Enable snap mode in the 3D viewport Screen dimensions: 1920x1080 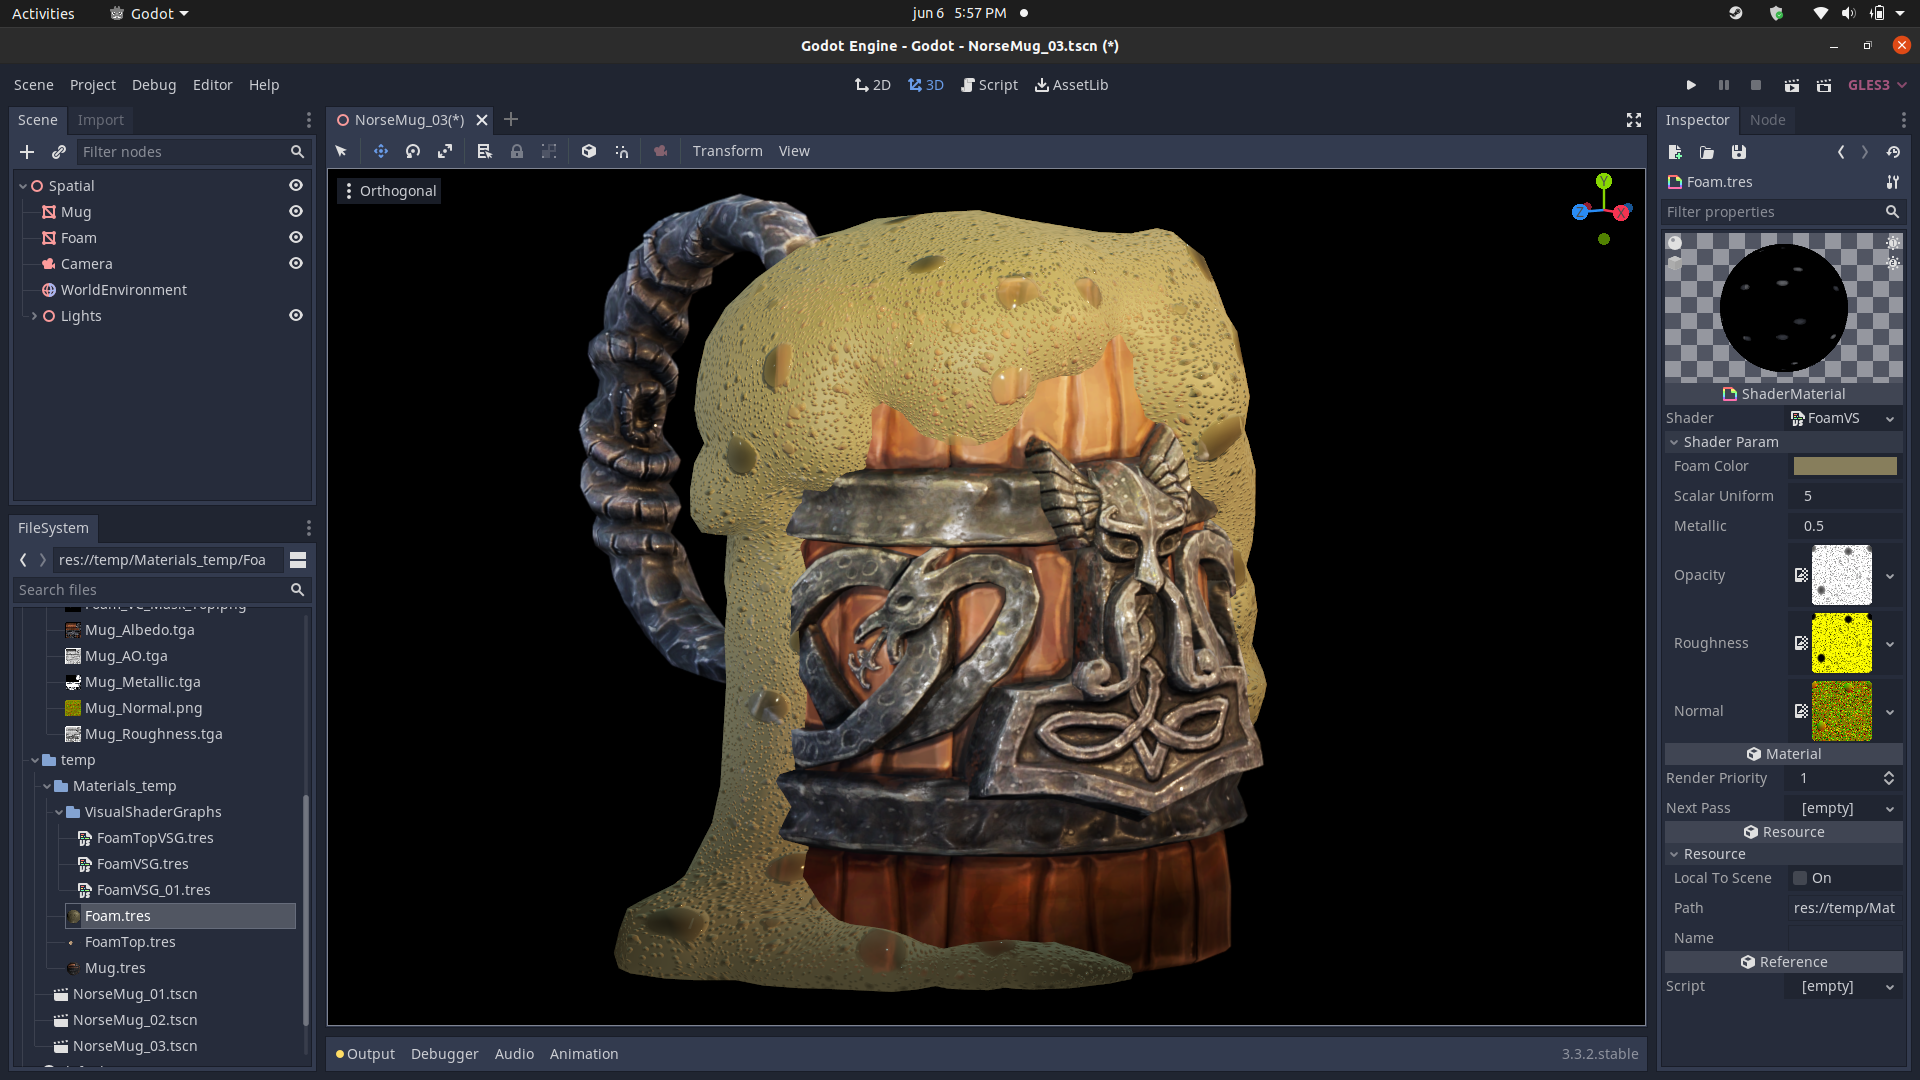(621, 151)
